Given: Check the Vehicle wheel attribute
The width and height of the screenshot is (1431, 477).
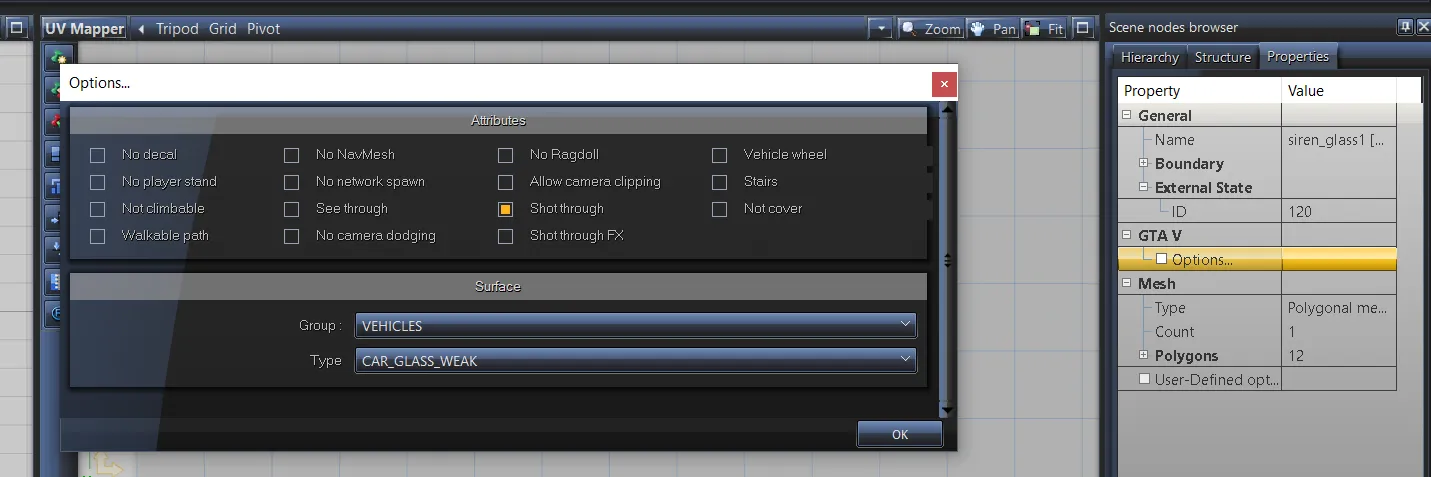Looking at the screenshot, I should [x=720, y=155].
